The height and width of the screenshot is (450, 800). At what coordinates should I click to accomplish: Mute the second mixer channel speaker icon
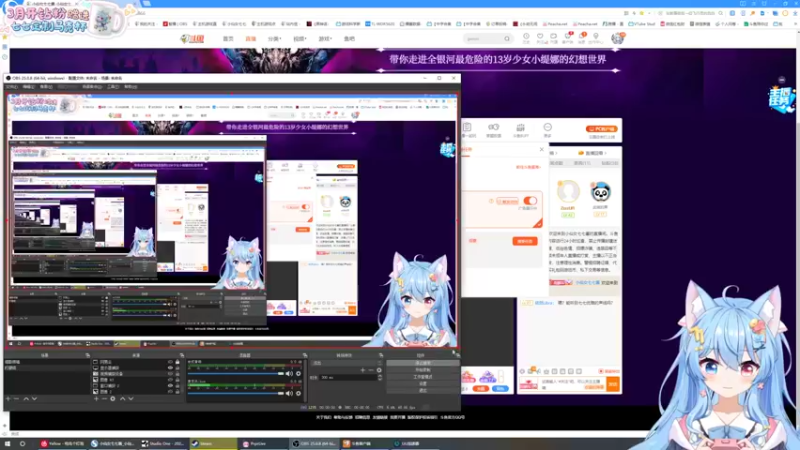pyautogui.click(x=289, y=393)
